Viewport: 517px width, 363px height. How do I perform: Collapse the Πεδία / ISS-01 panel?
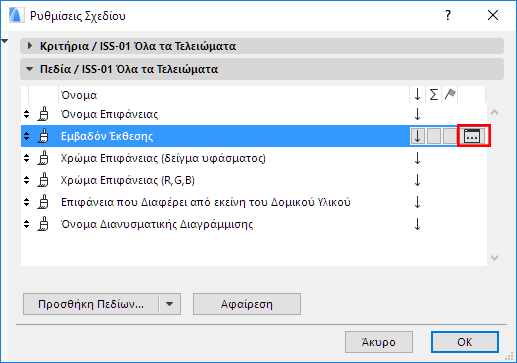point(29,69)
